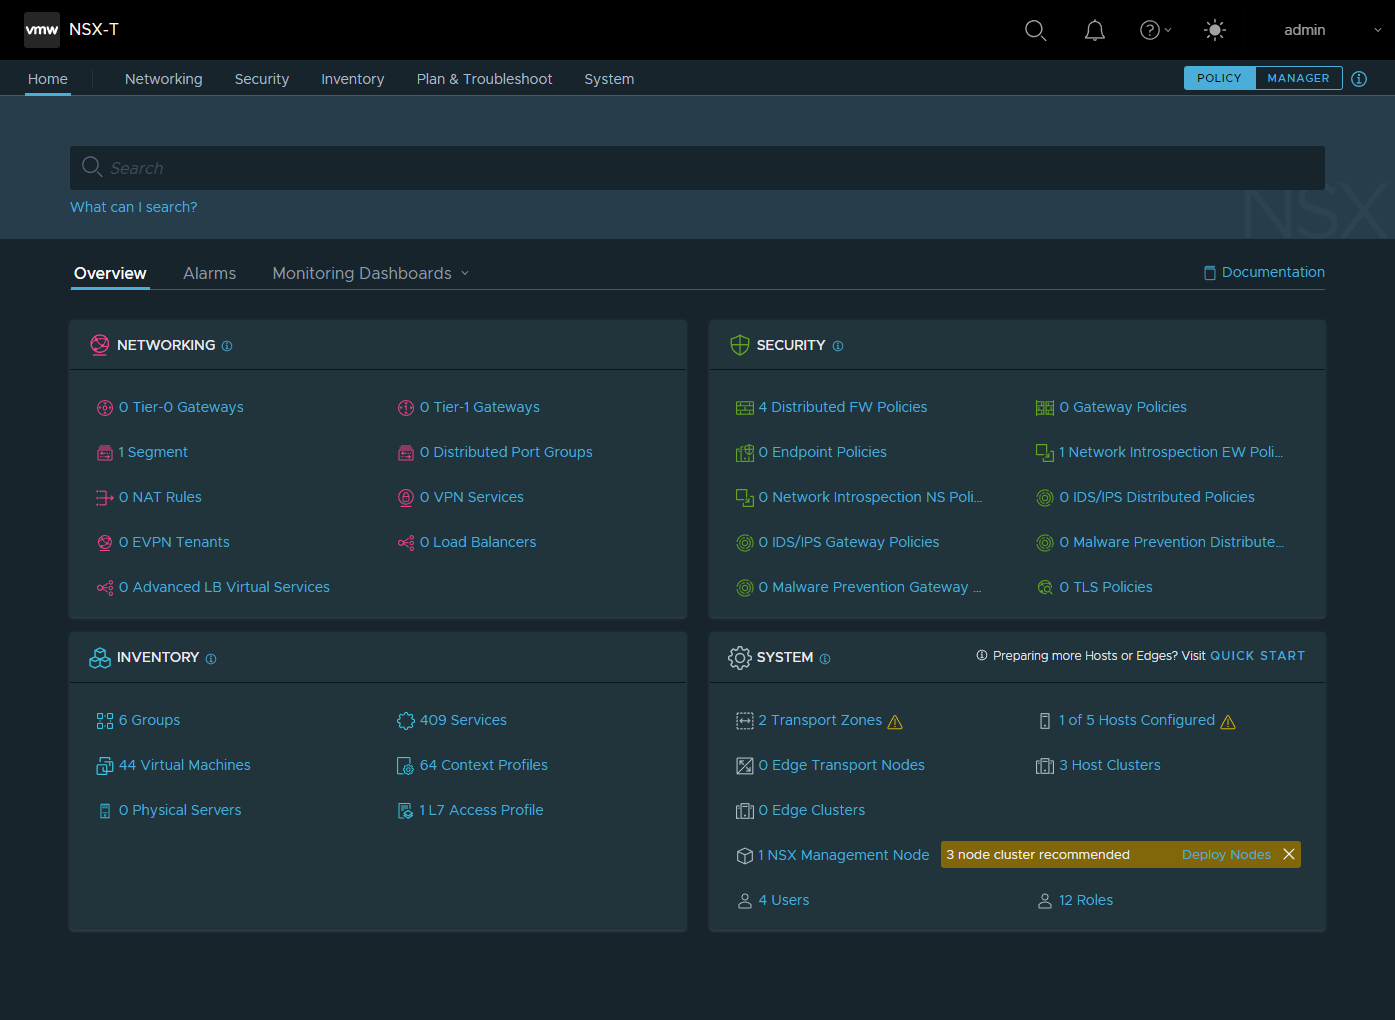
Task: Click the Networking section info icon
Action: [227, 346]
